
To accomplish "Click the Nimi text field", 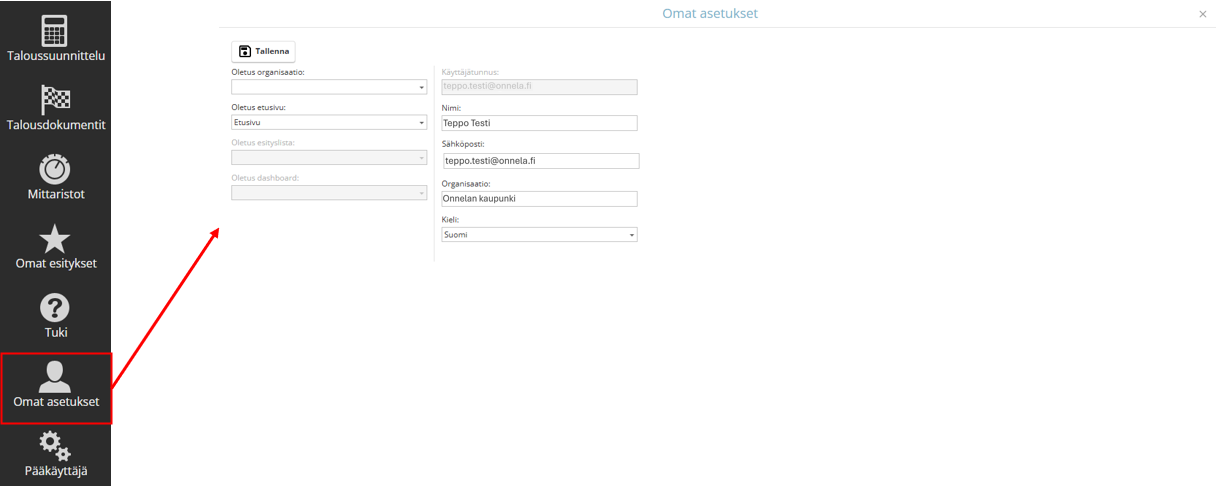I will pos(539,123).
